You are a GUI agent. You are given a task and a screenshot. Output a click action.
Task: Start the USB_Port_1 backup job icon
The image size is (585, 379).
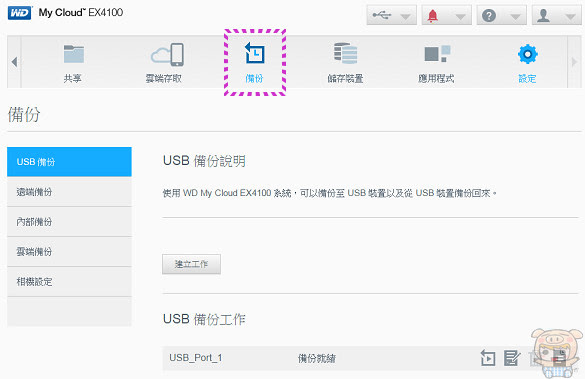click(488, 358)
